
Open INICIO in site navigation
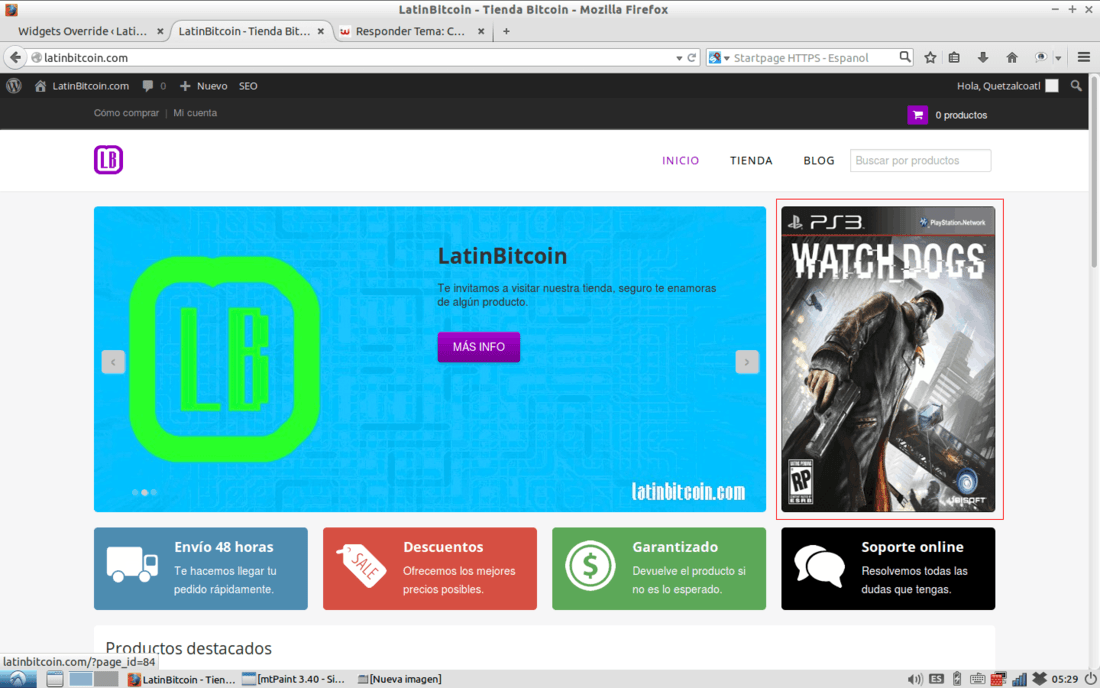tap(680, 161)
